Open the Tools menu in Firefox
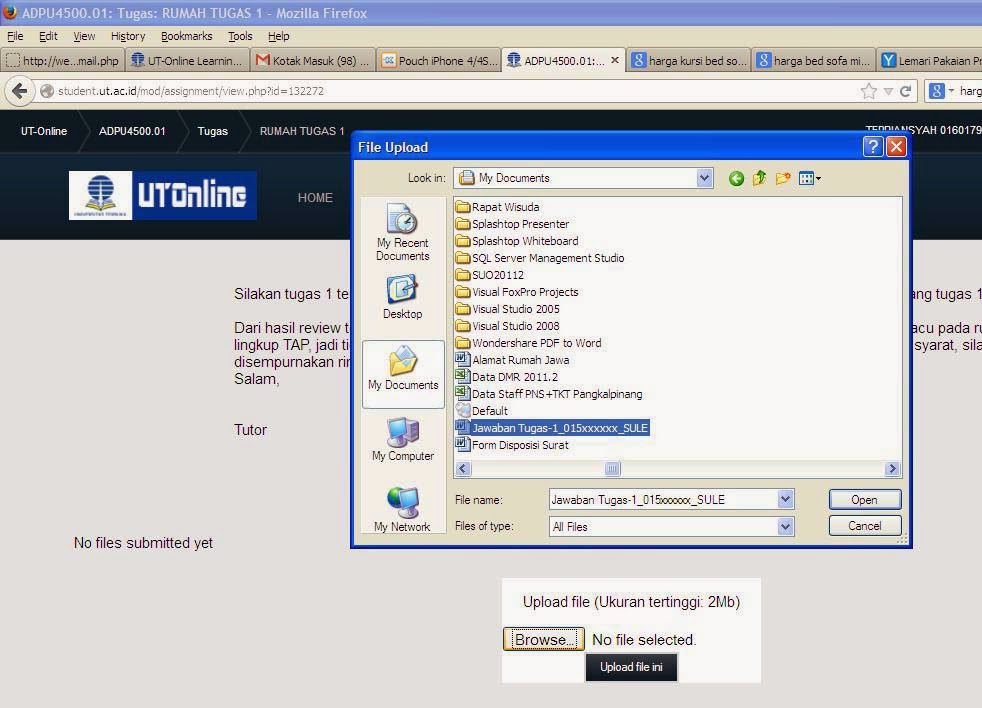This screenshot has width=982, height=708. [x=239, y=36]
